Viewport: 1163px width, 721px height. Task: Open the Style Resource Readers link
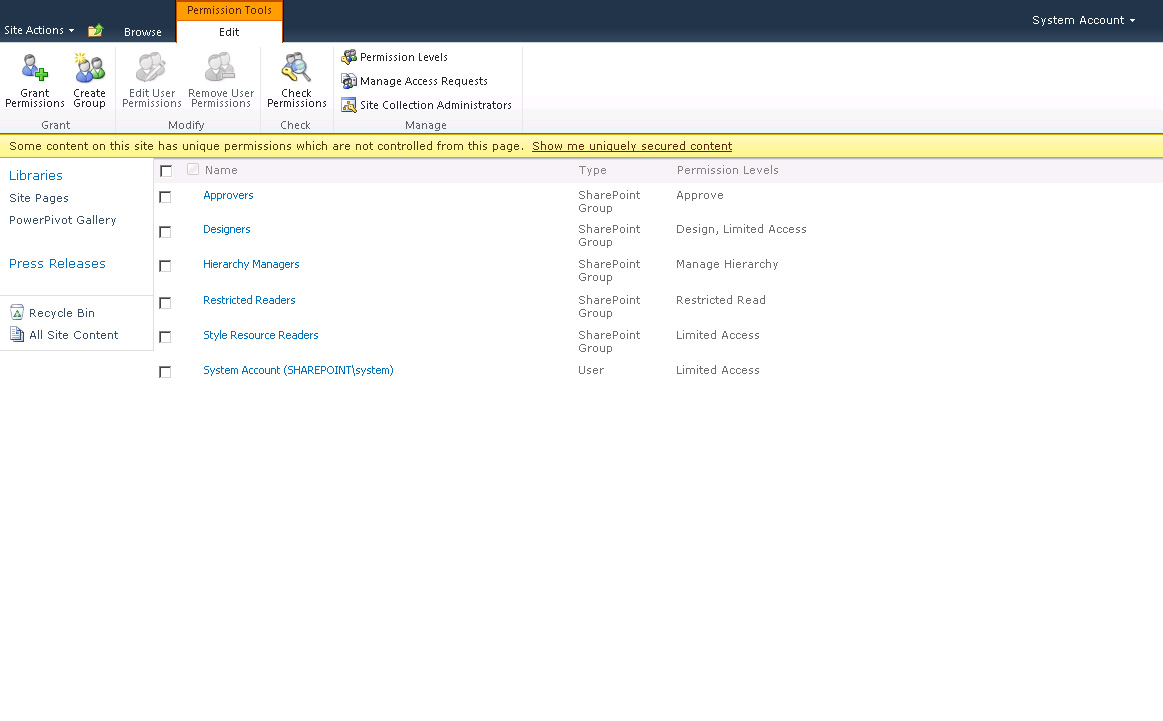pyautogui.click(x=260, y=335)
